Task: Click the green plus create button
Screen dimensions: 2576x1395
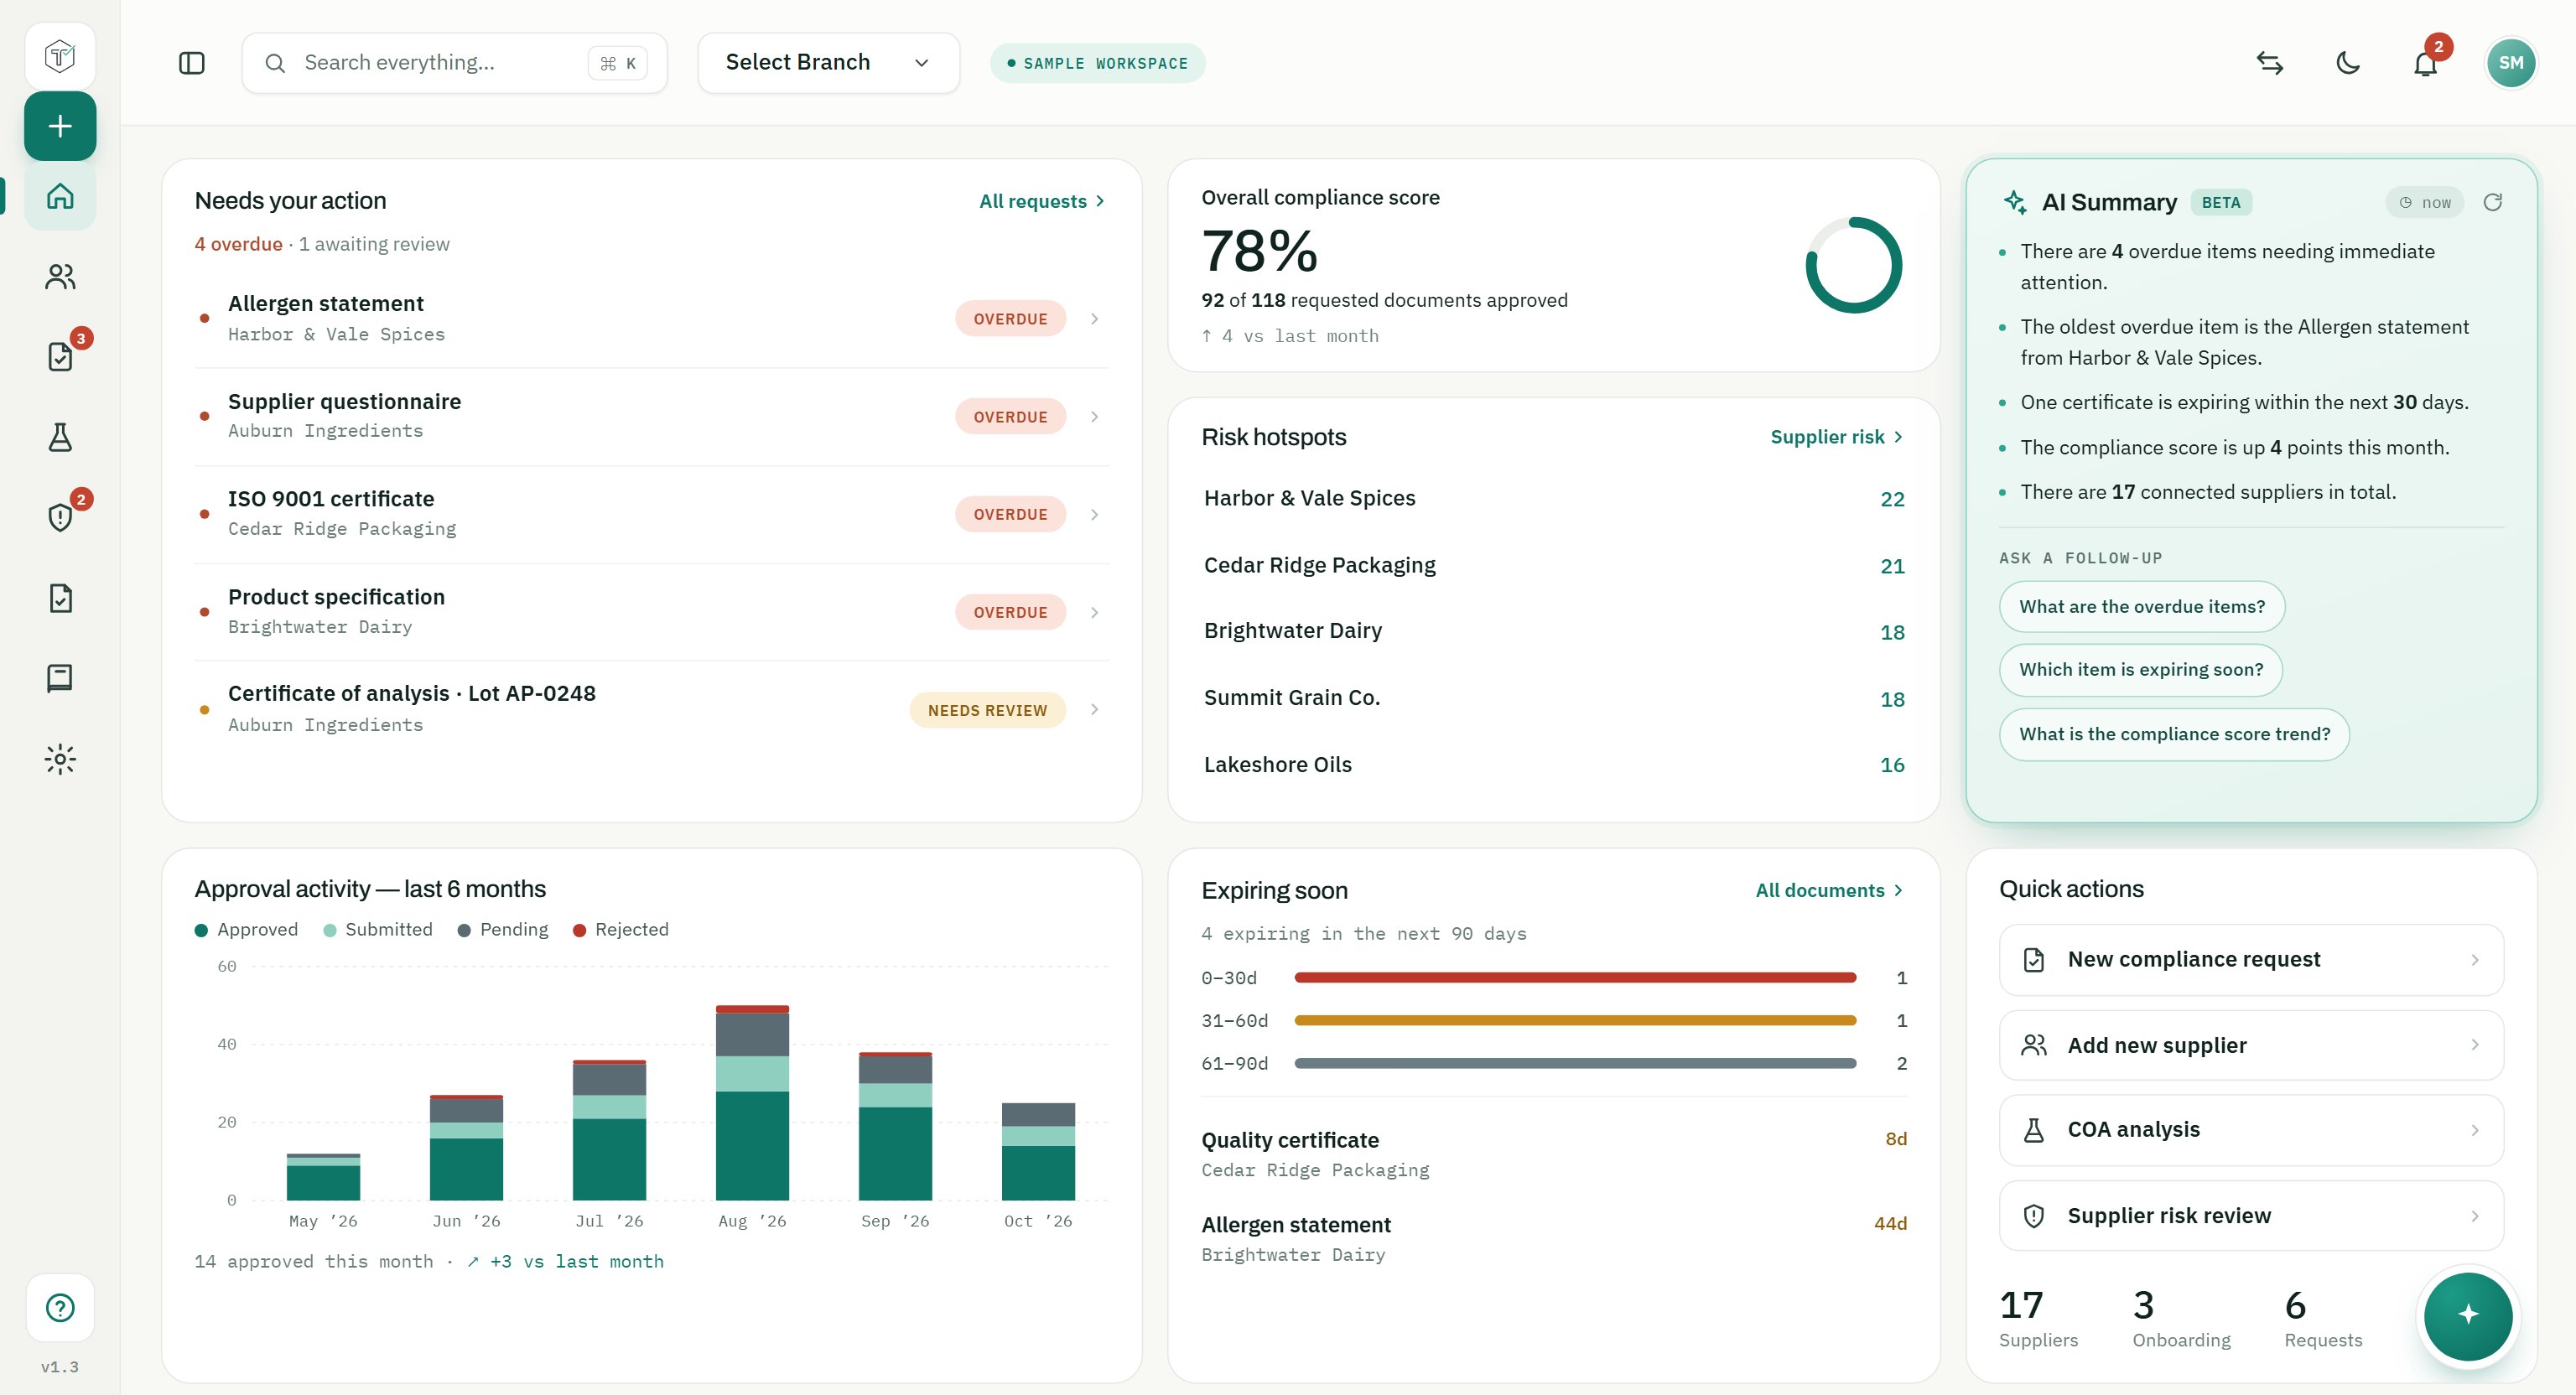Action: 60,126
